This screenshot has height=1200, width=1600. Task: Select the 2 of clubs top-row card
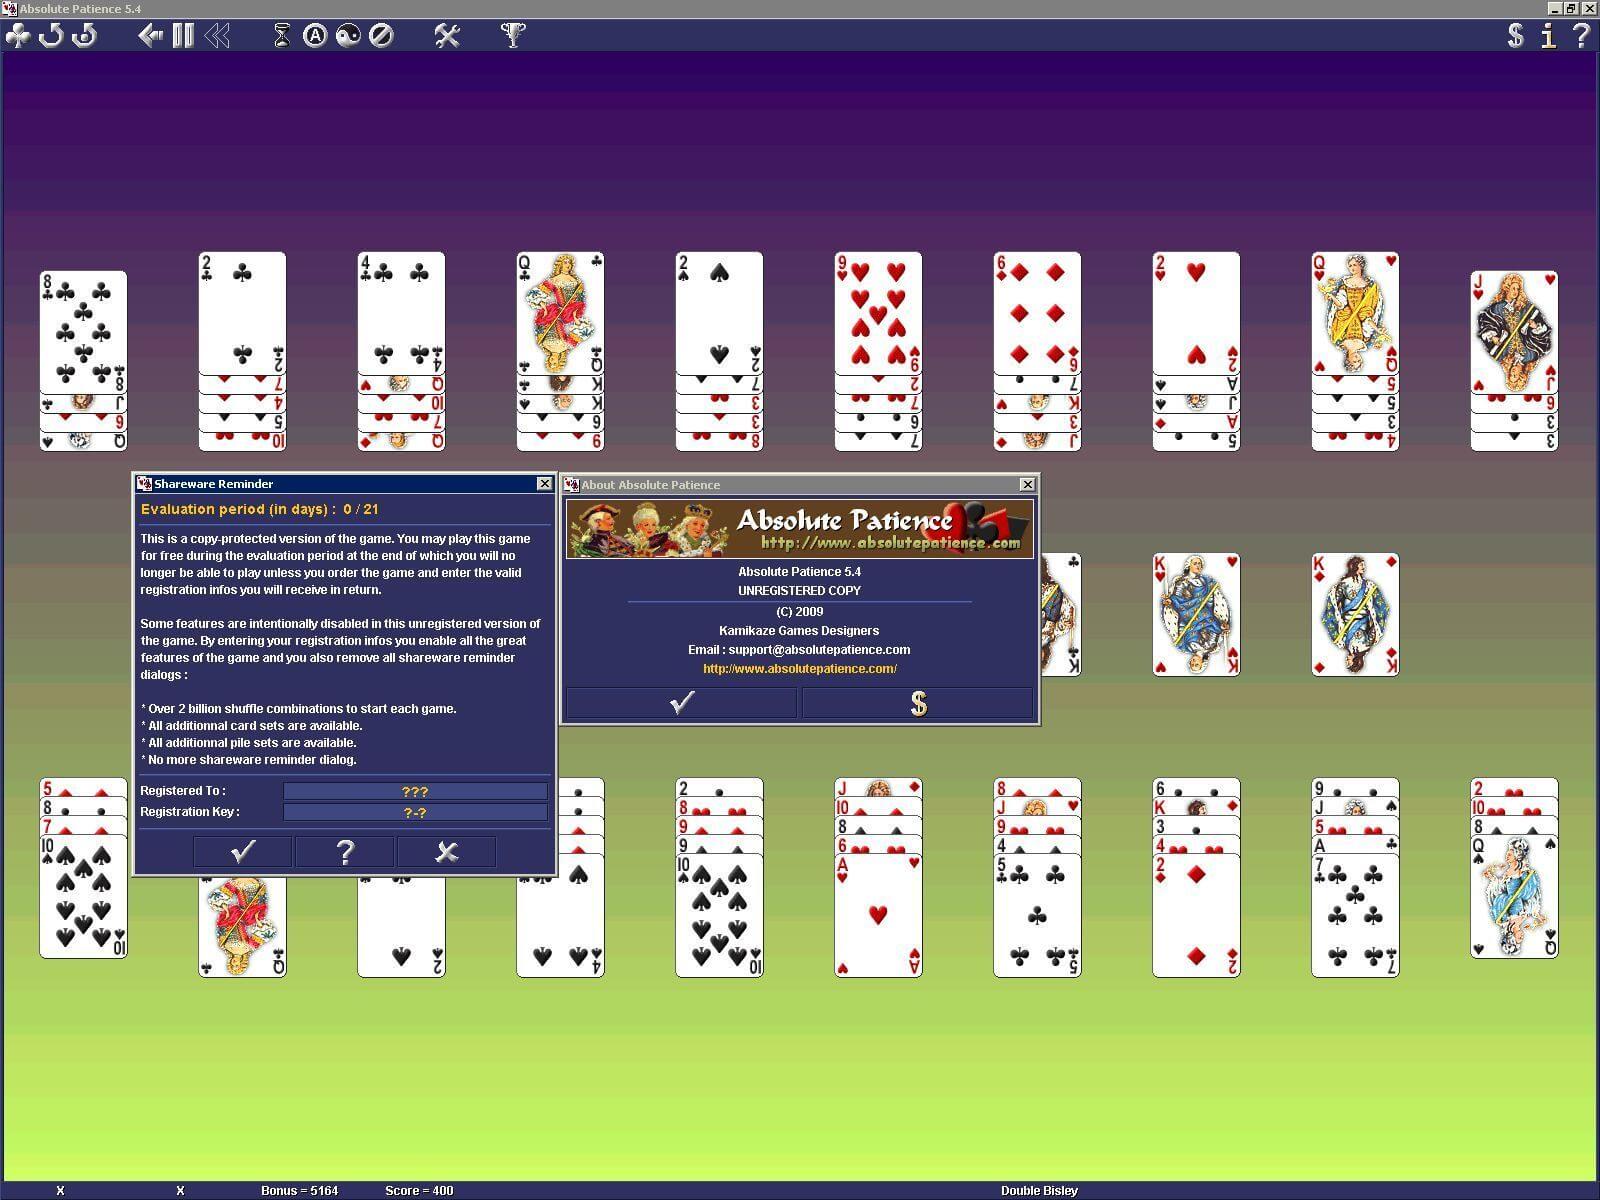tap(242, 313)
